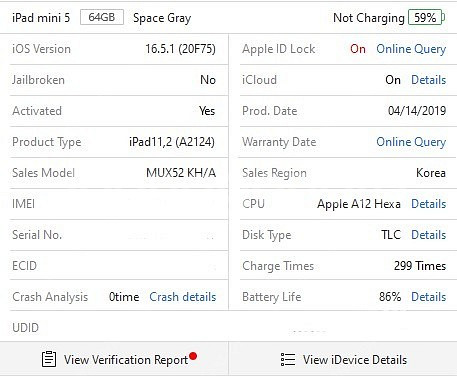
Task: Click the red On Apple ID Lock status
Action: (358, 49)
